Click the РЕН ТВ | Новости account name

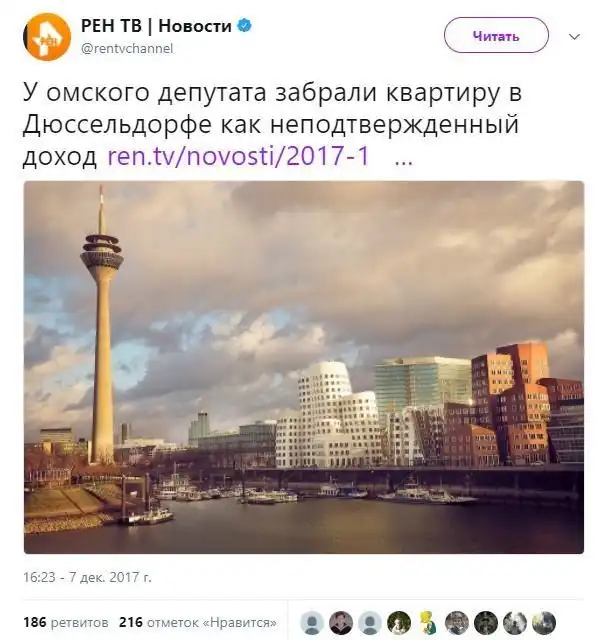tap(156, 26)
